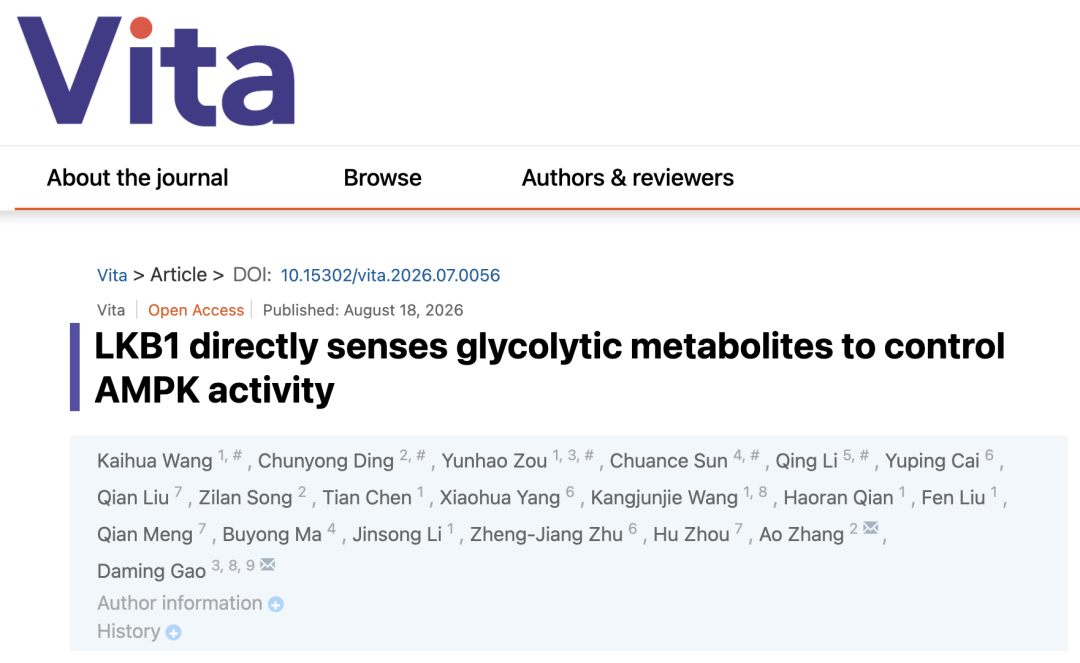Click the Article breadcrumb item

tap(178, 275)
